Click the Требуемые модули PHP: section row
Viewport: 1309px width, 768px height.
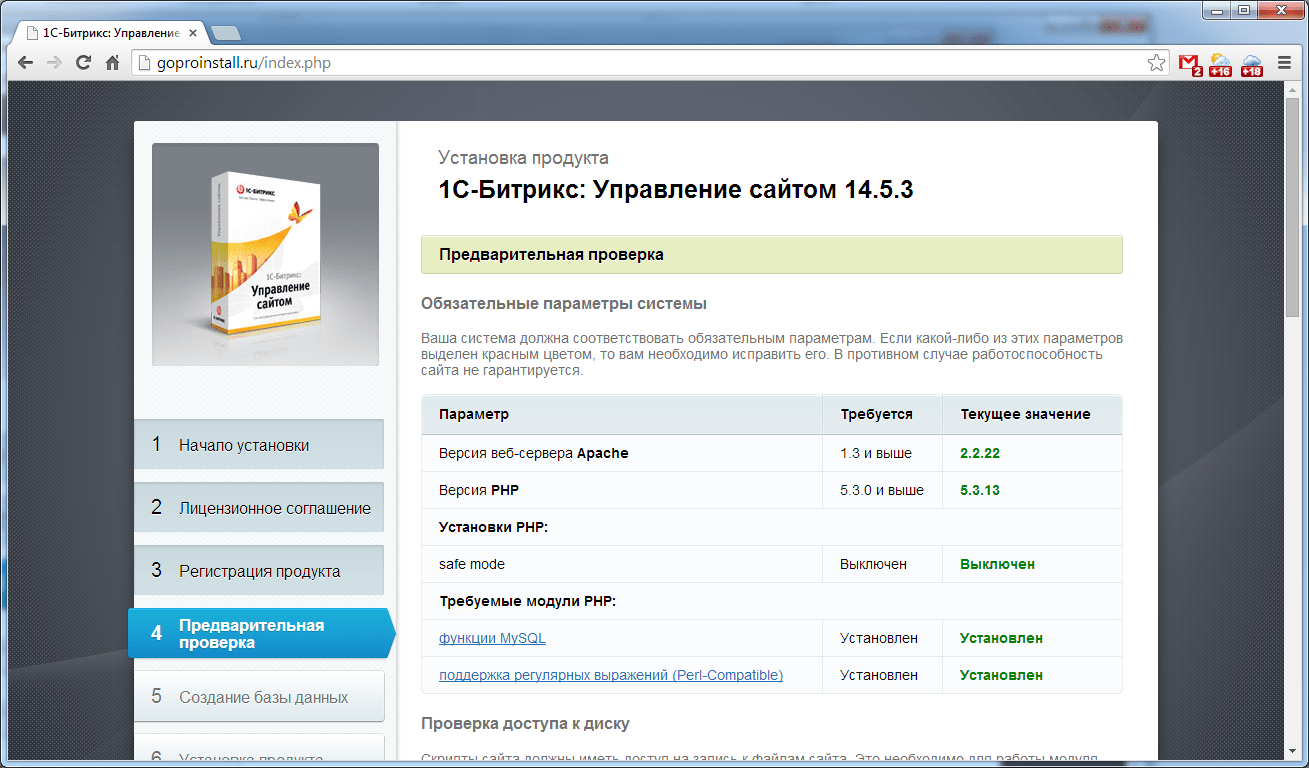pos(772,601)
